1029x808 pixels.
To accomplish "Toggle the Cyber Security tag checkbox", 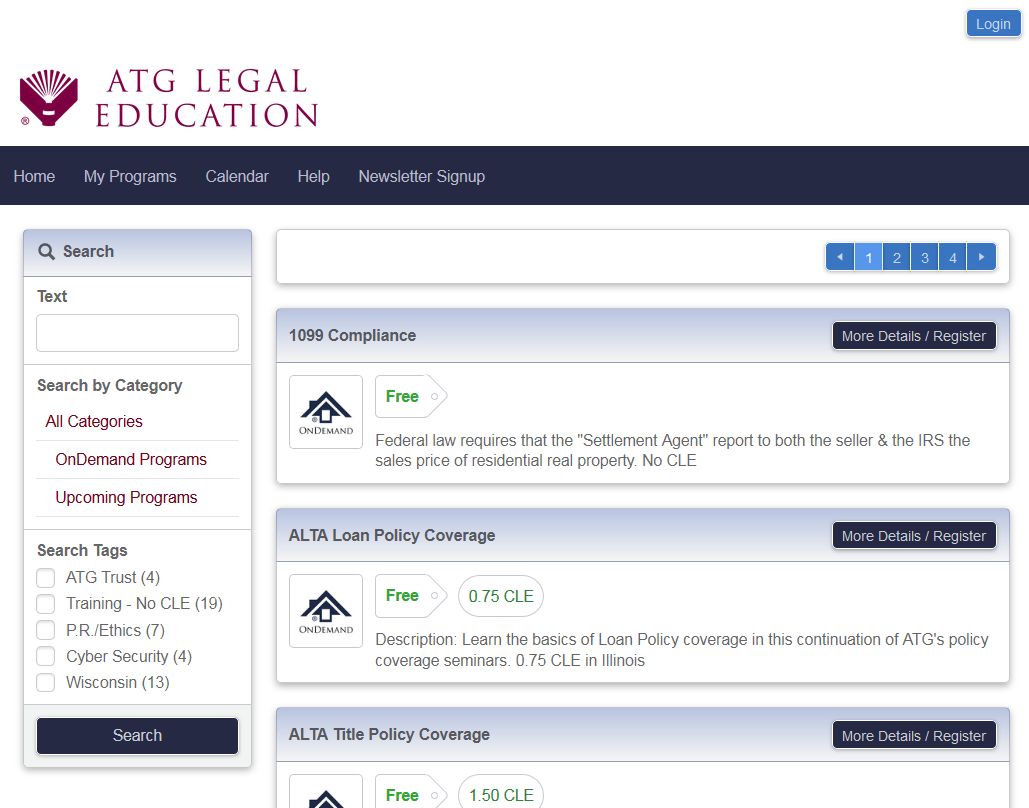I will pos(46,657).
